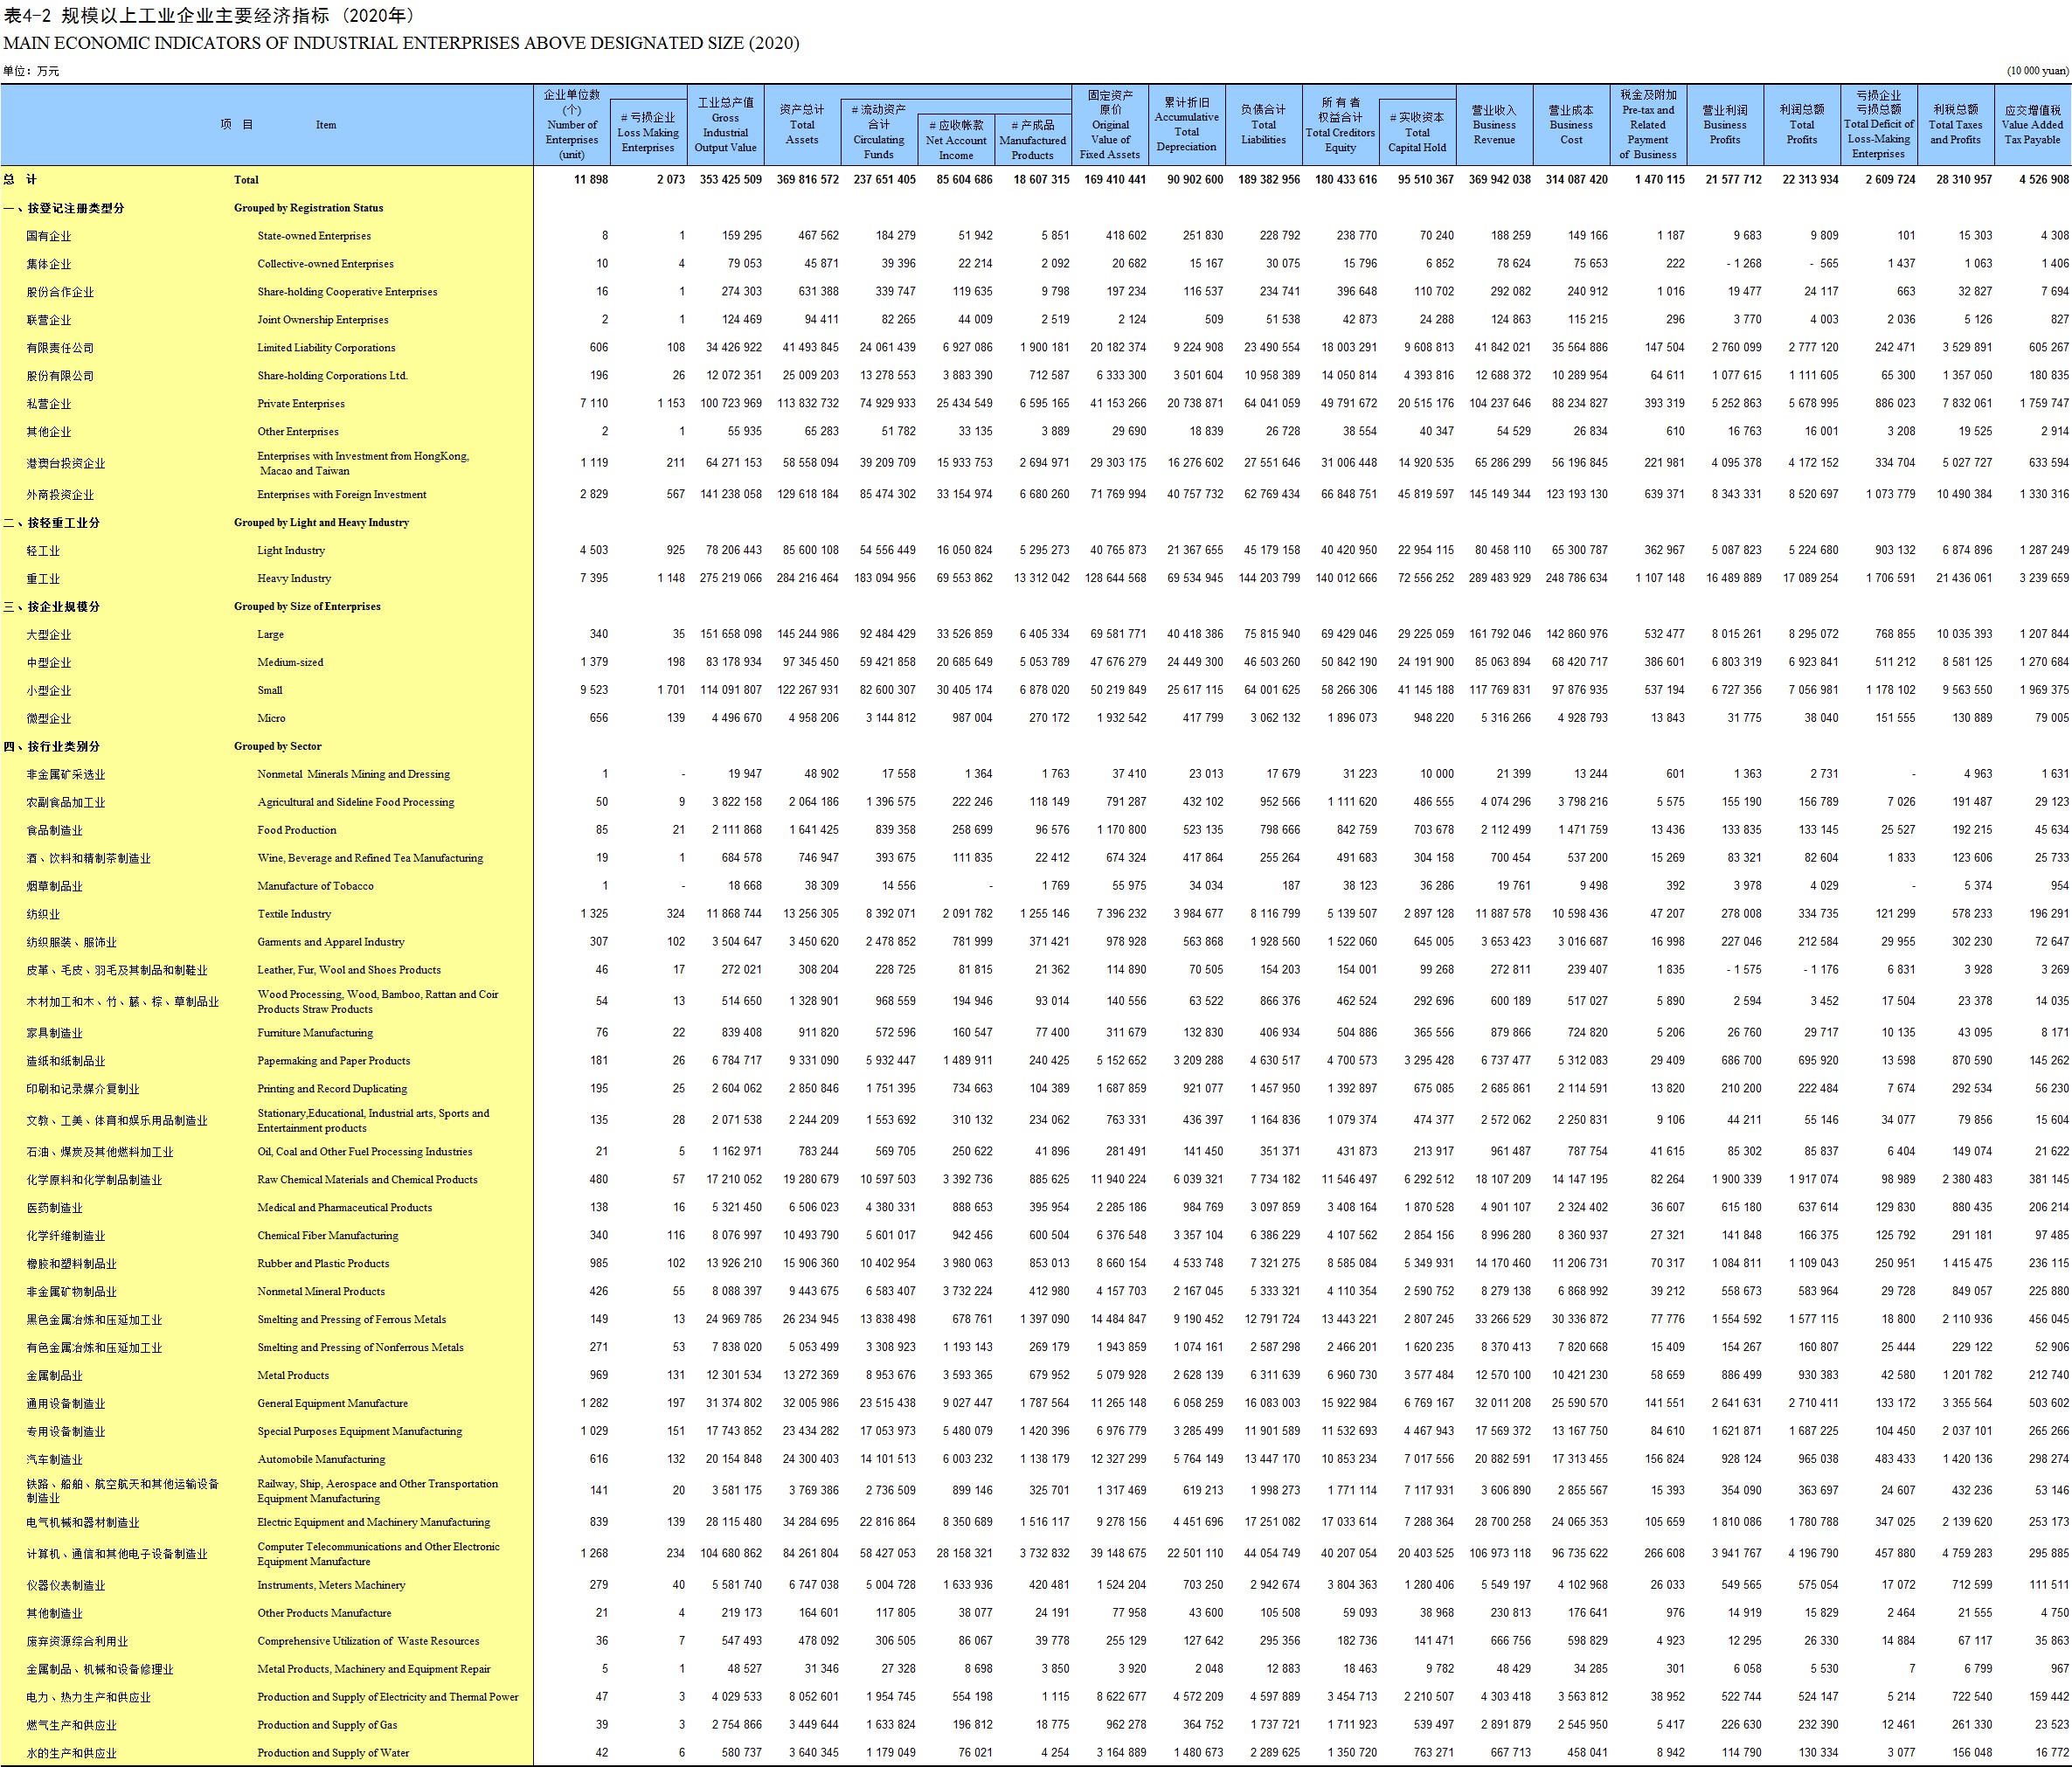Screen dimensions: 2072x1767
Task: Click 'Smelting and Pressing of Ferrous Metals' label
Action: click(352, 1321)
